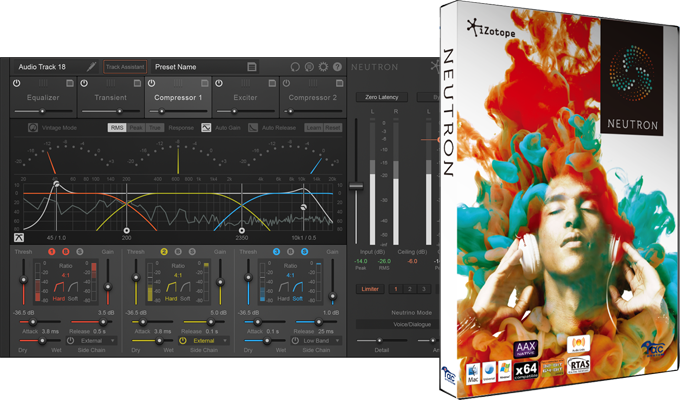The image size is (680, 400).
Task: Toggle band 1 side chain power icon
Action: click(70, 341)
